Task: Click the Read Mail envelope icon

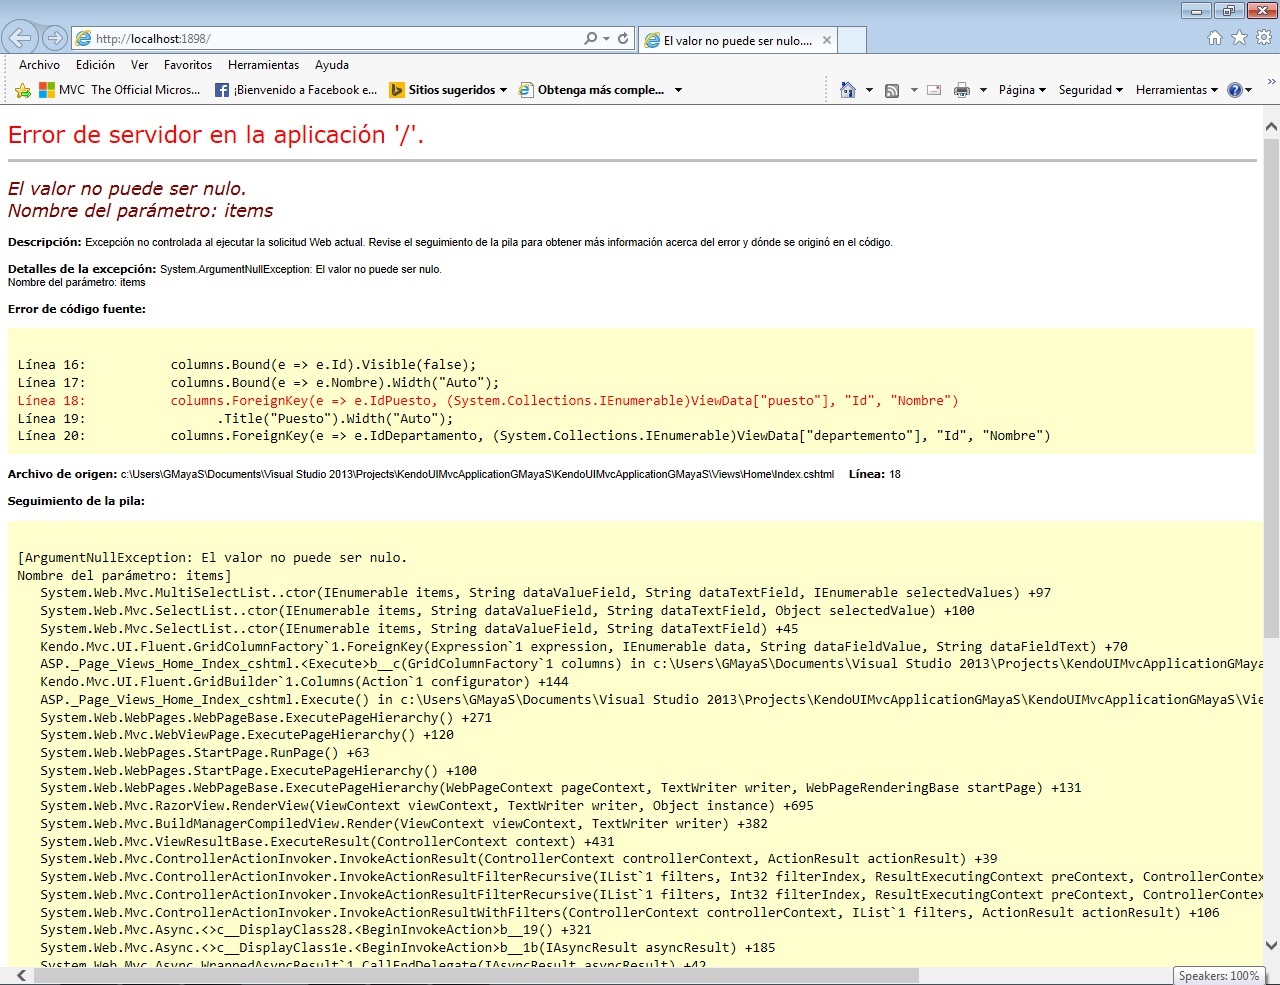Action: [934, 90]
